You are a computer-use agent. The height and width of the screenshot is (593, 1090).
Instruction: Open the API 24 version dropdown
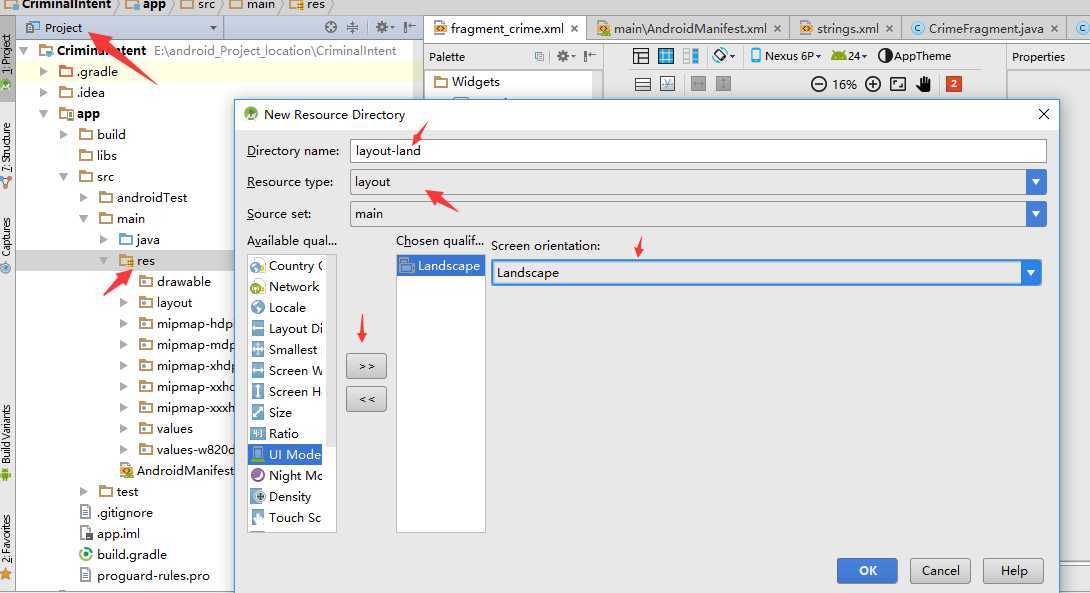(x=849, y=56)
